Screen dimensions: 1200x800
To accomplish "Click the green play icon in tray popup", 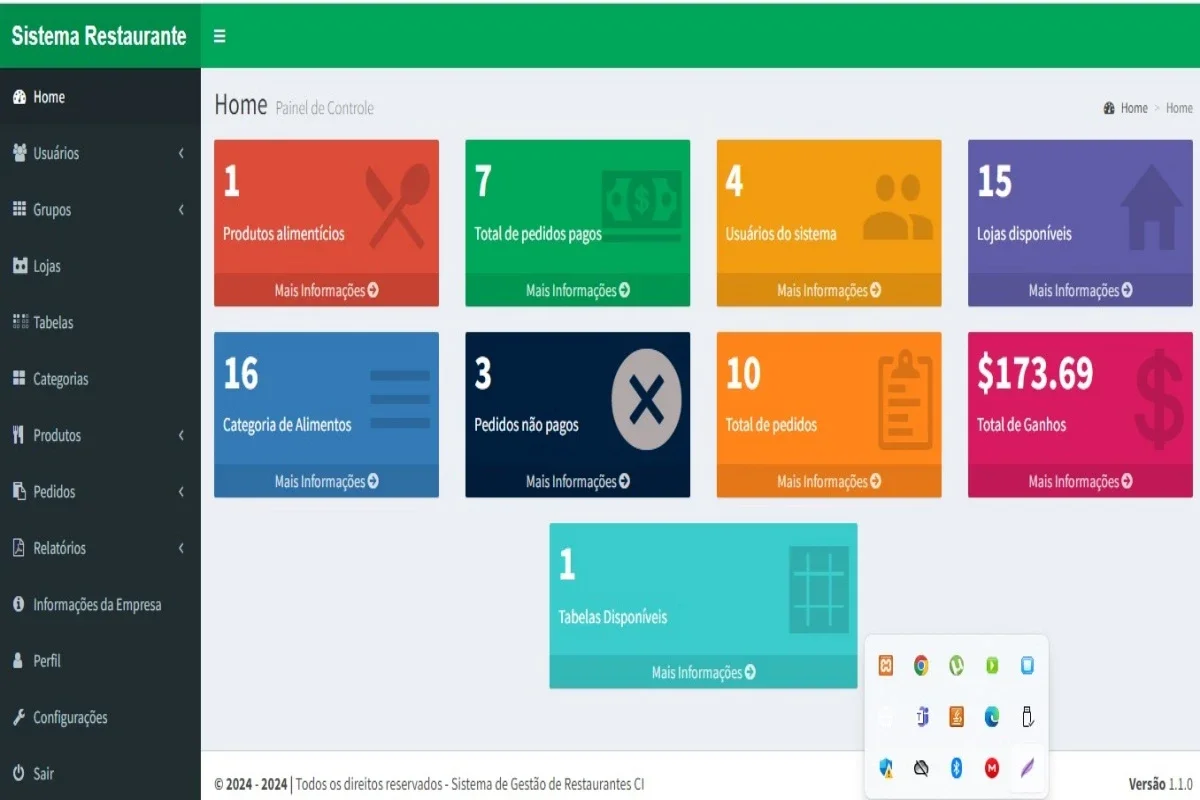I will [x=992, y=665].
